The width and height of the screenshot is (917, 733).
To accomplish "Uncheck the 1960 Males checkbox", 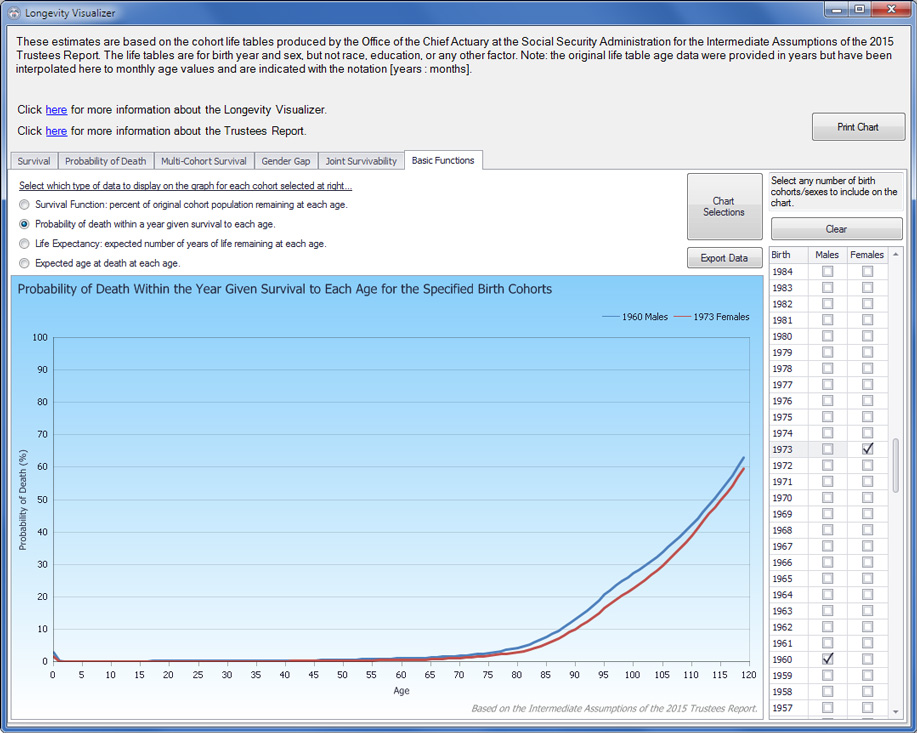I will [x=827, y=659].
